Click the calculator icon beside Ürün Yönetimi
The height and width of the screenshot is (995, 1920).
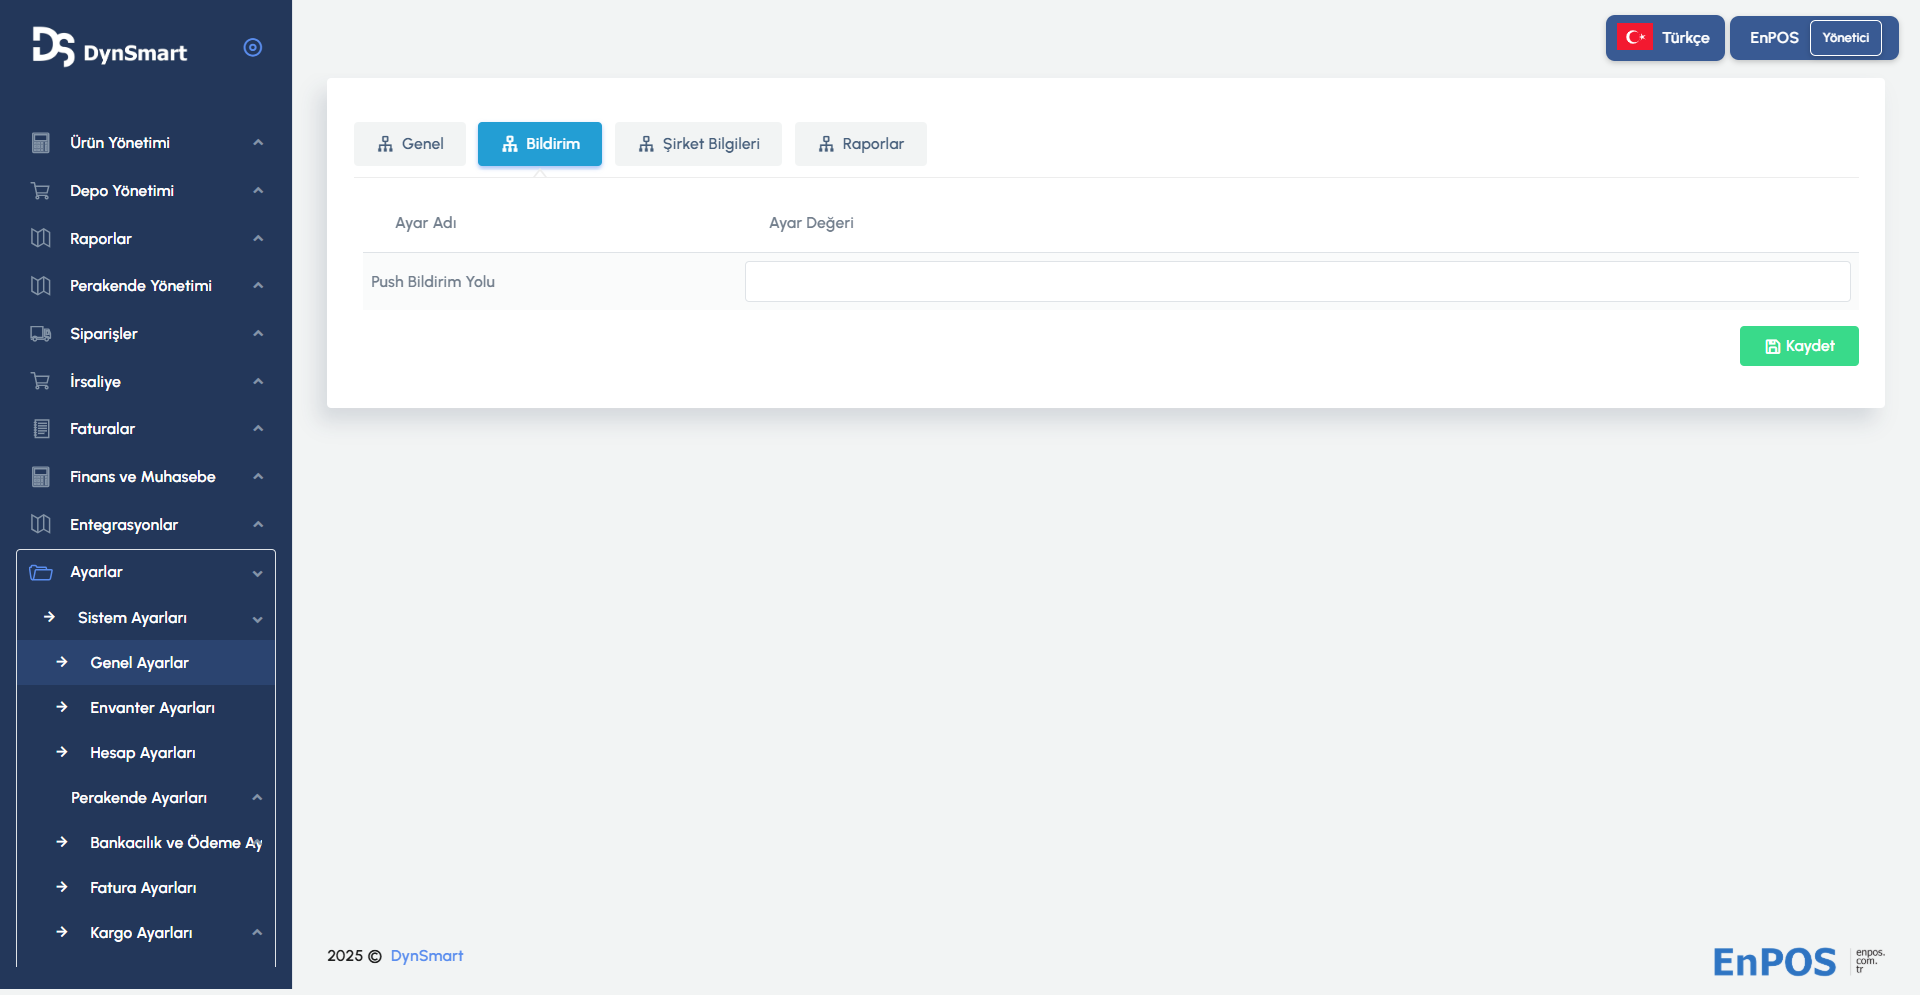tap(41, 143)
